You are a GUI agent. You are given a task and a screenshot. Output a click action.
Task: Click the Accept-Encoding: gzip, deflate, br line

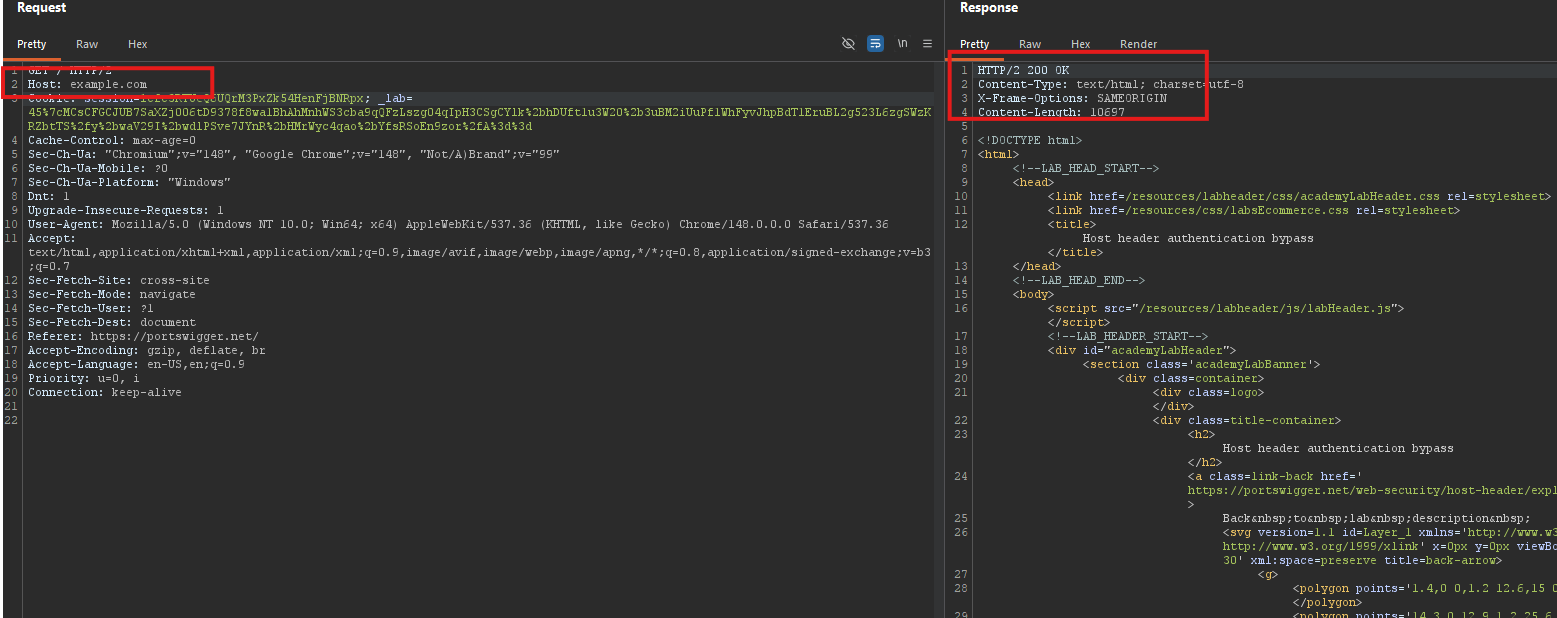point(147,351)
